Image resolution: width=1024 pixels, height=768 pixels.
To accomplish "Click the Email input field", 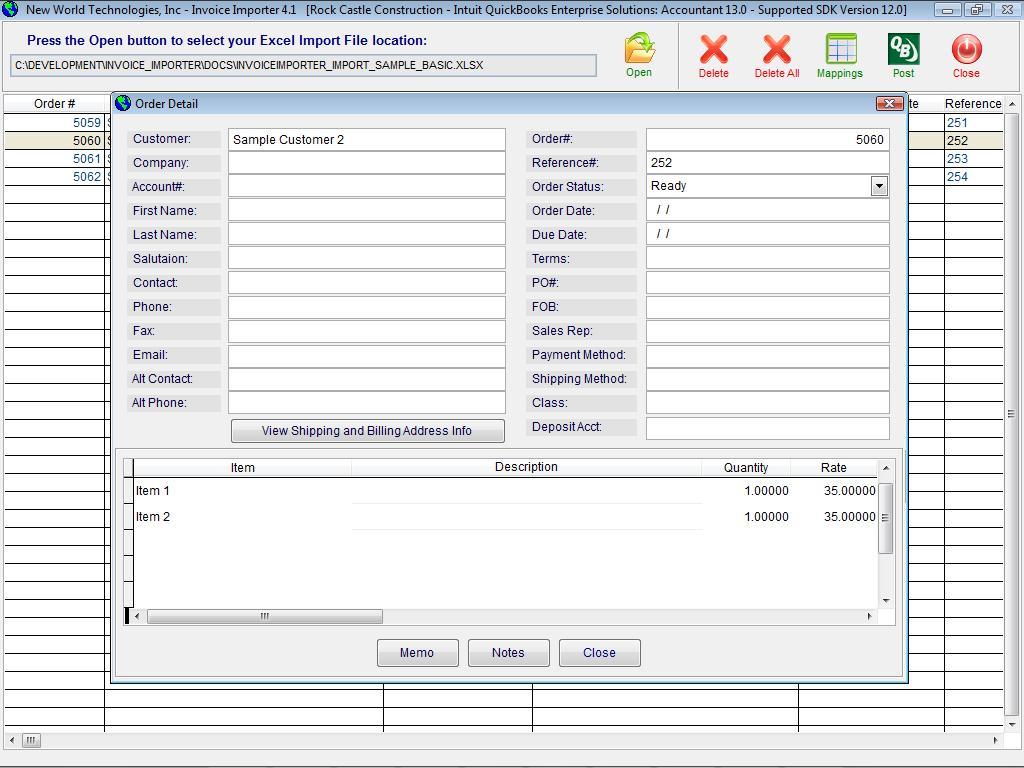I will [366, 355].
